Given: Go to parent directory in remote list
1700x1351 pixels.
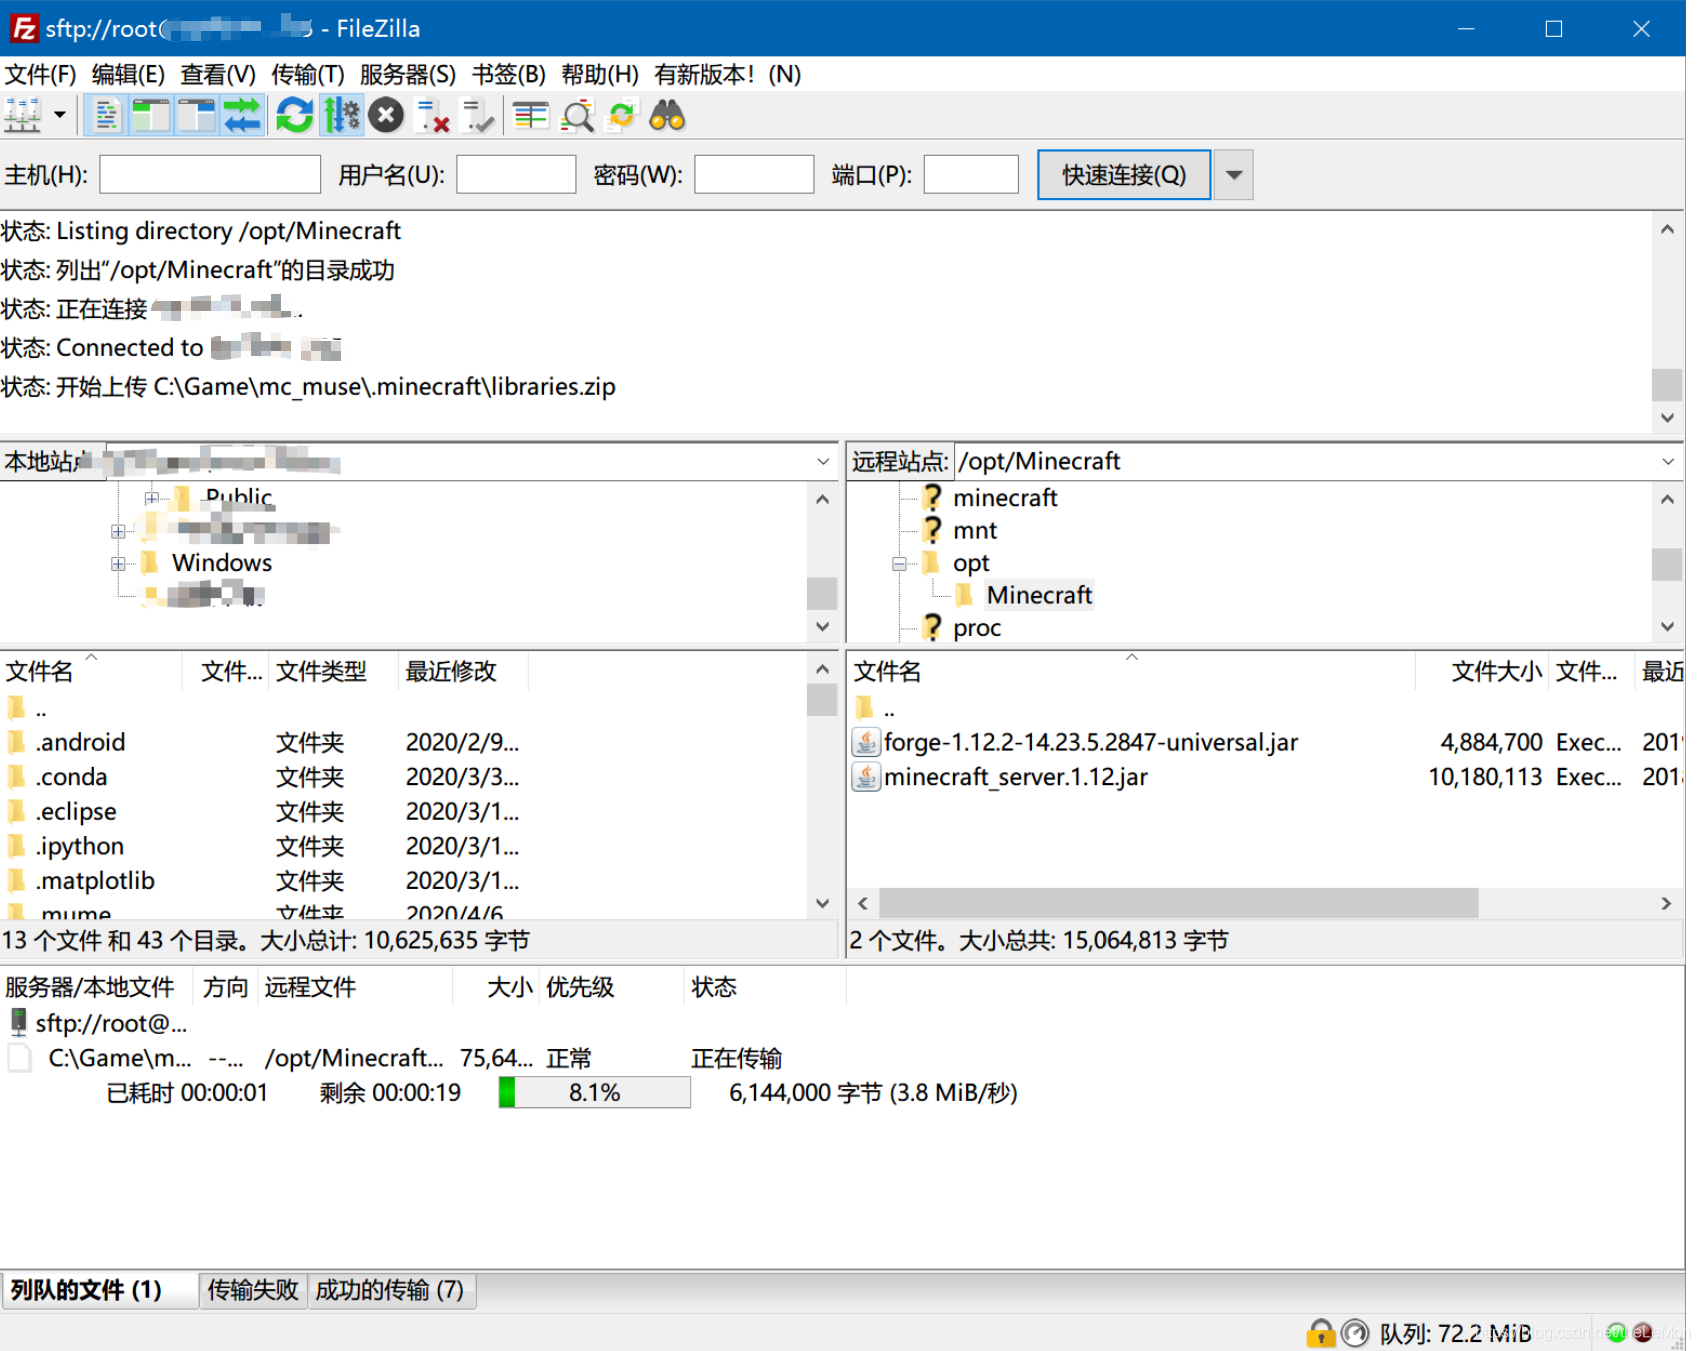Looking at the screenshot, I should 875,708.
